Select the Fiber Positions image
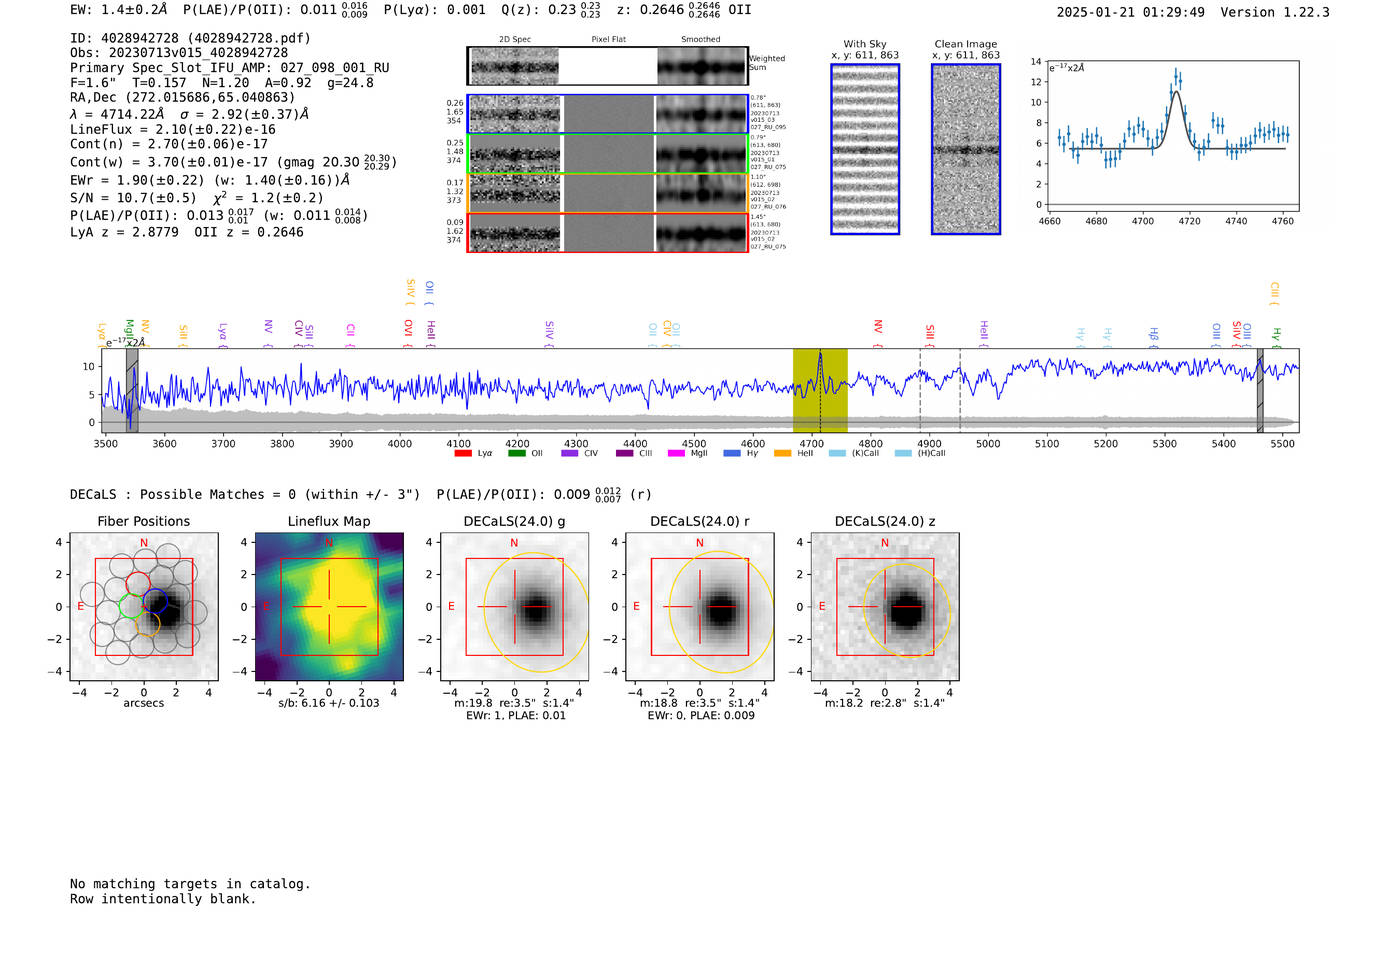 (144, 607)
